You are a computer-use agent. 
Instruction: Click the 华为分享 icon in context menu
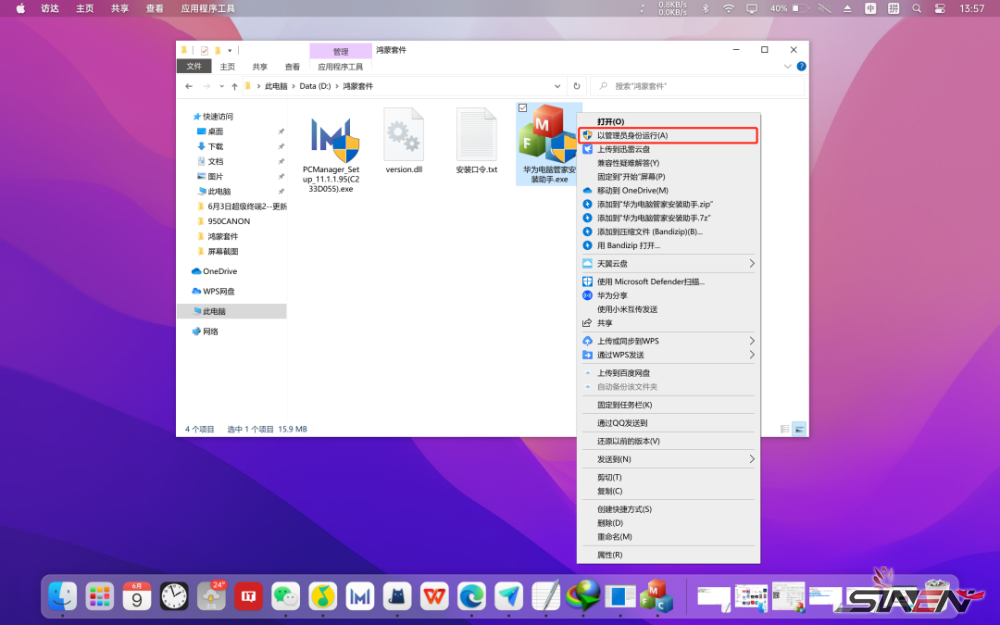587,295
